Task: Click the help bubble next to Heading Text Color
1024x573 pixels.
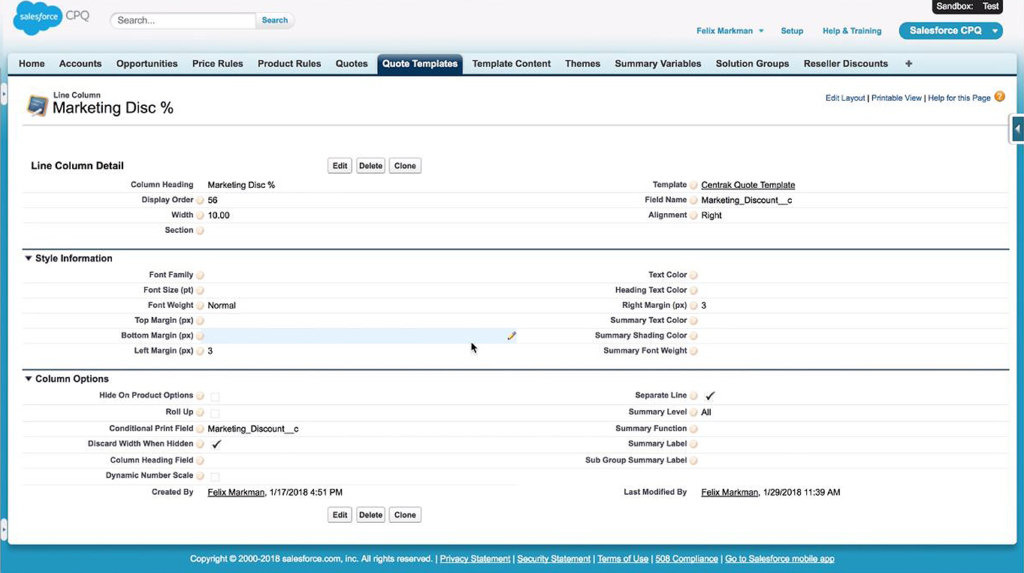Action: tap(694, 290)
